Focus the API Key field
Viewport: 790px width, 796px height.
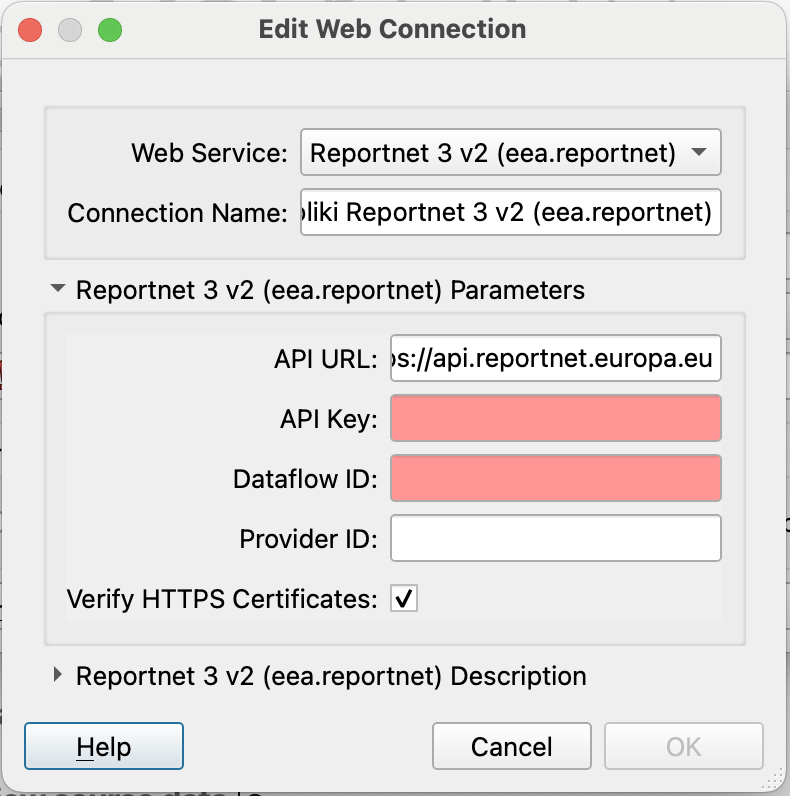point(555,418)
